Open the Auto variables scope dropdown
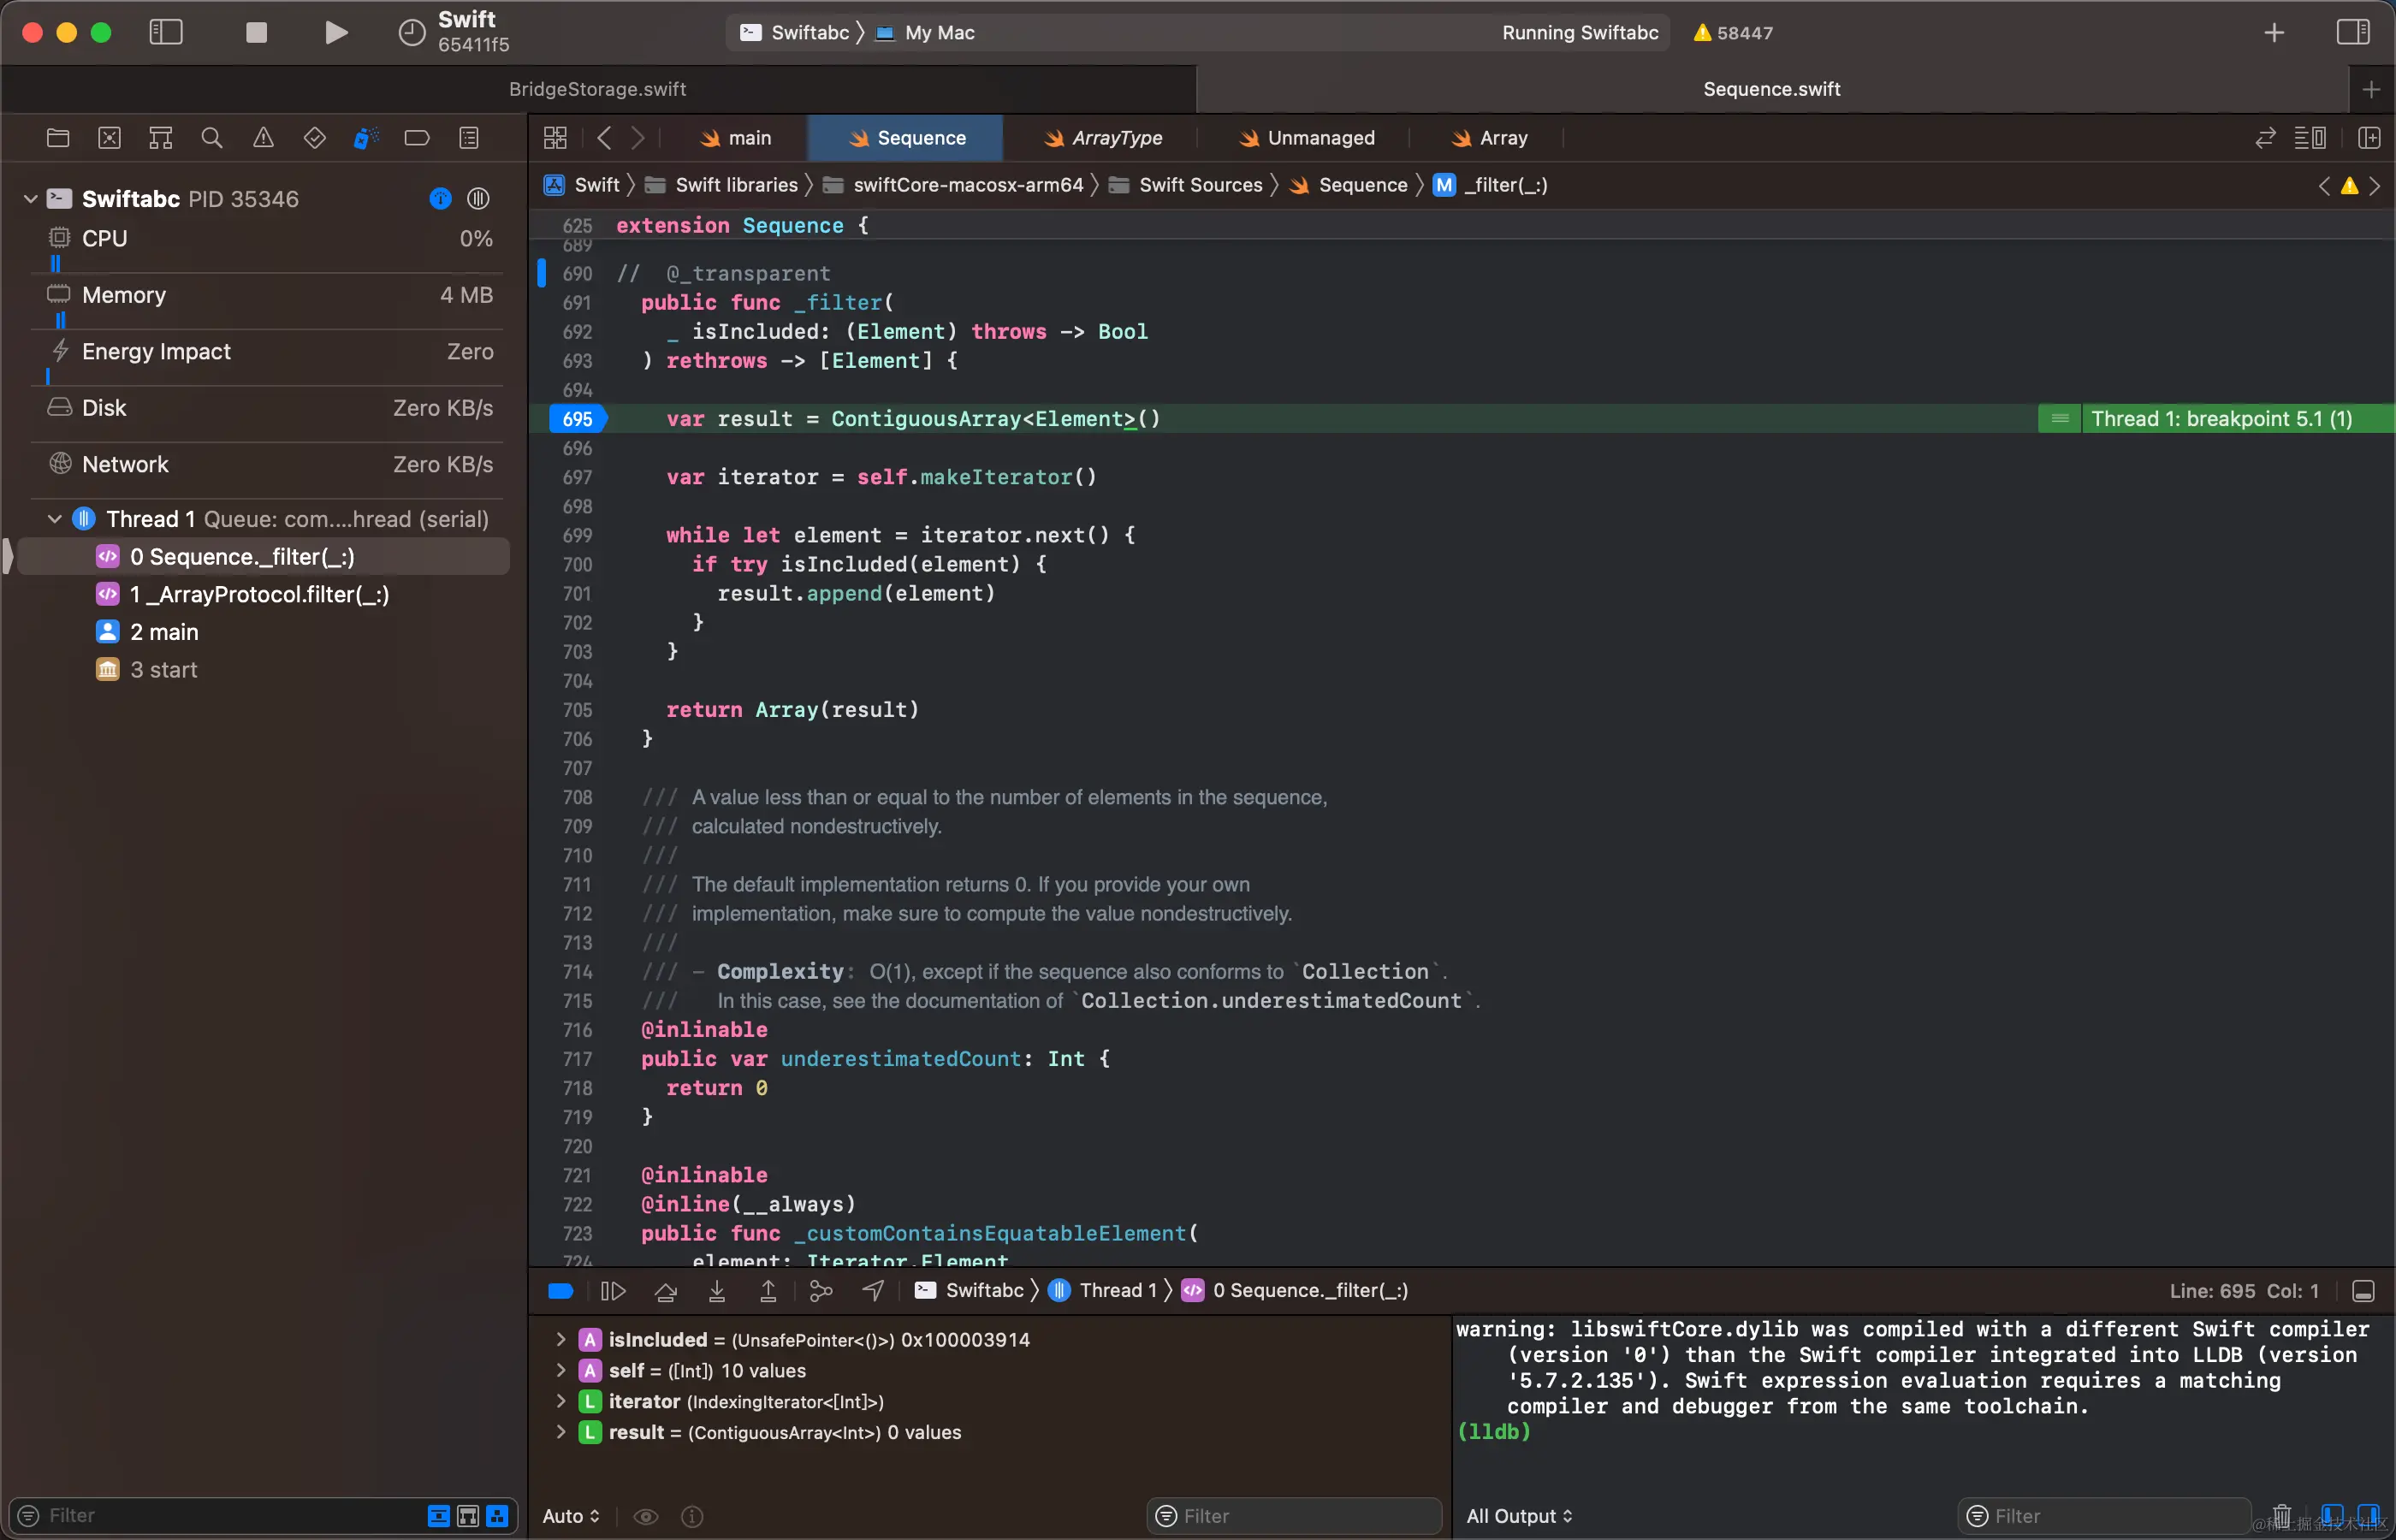The width and height of the screenshot is (2396, 1540). pyautogui.click(x=571, y=1516)
